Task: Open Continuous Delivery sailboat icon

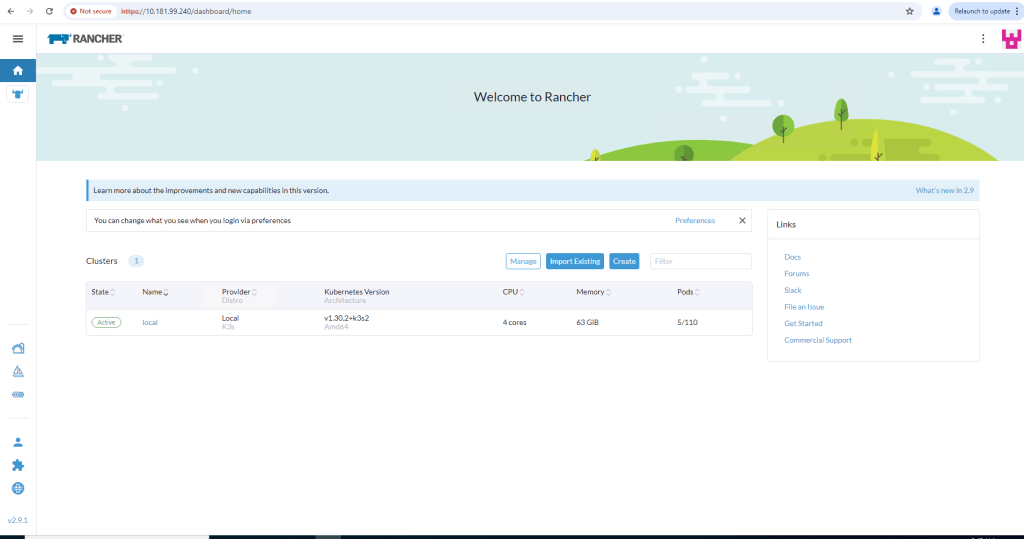Action: [x=17, y=372]
